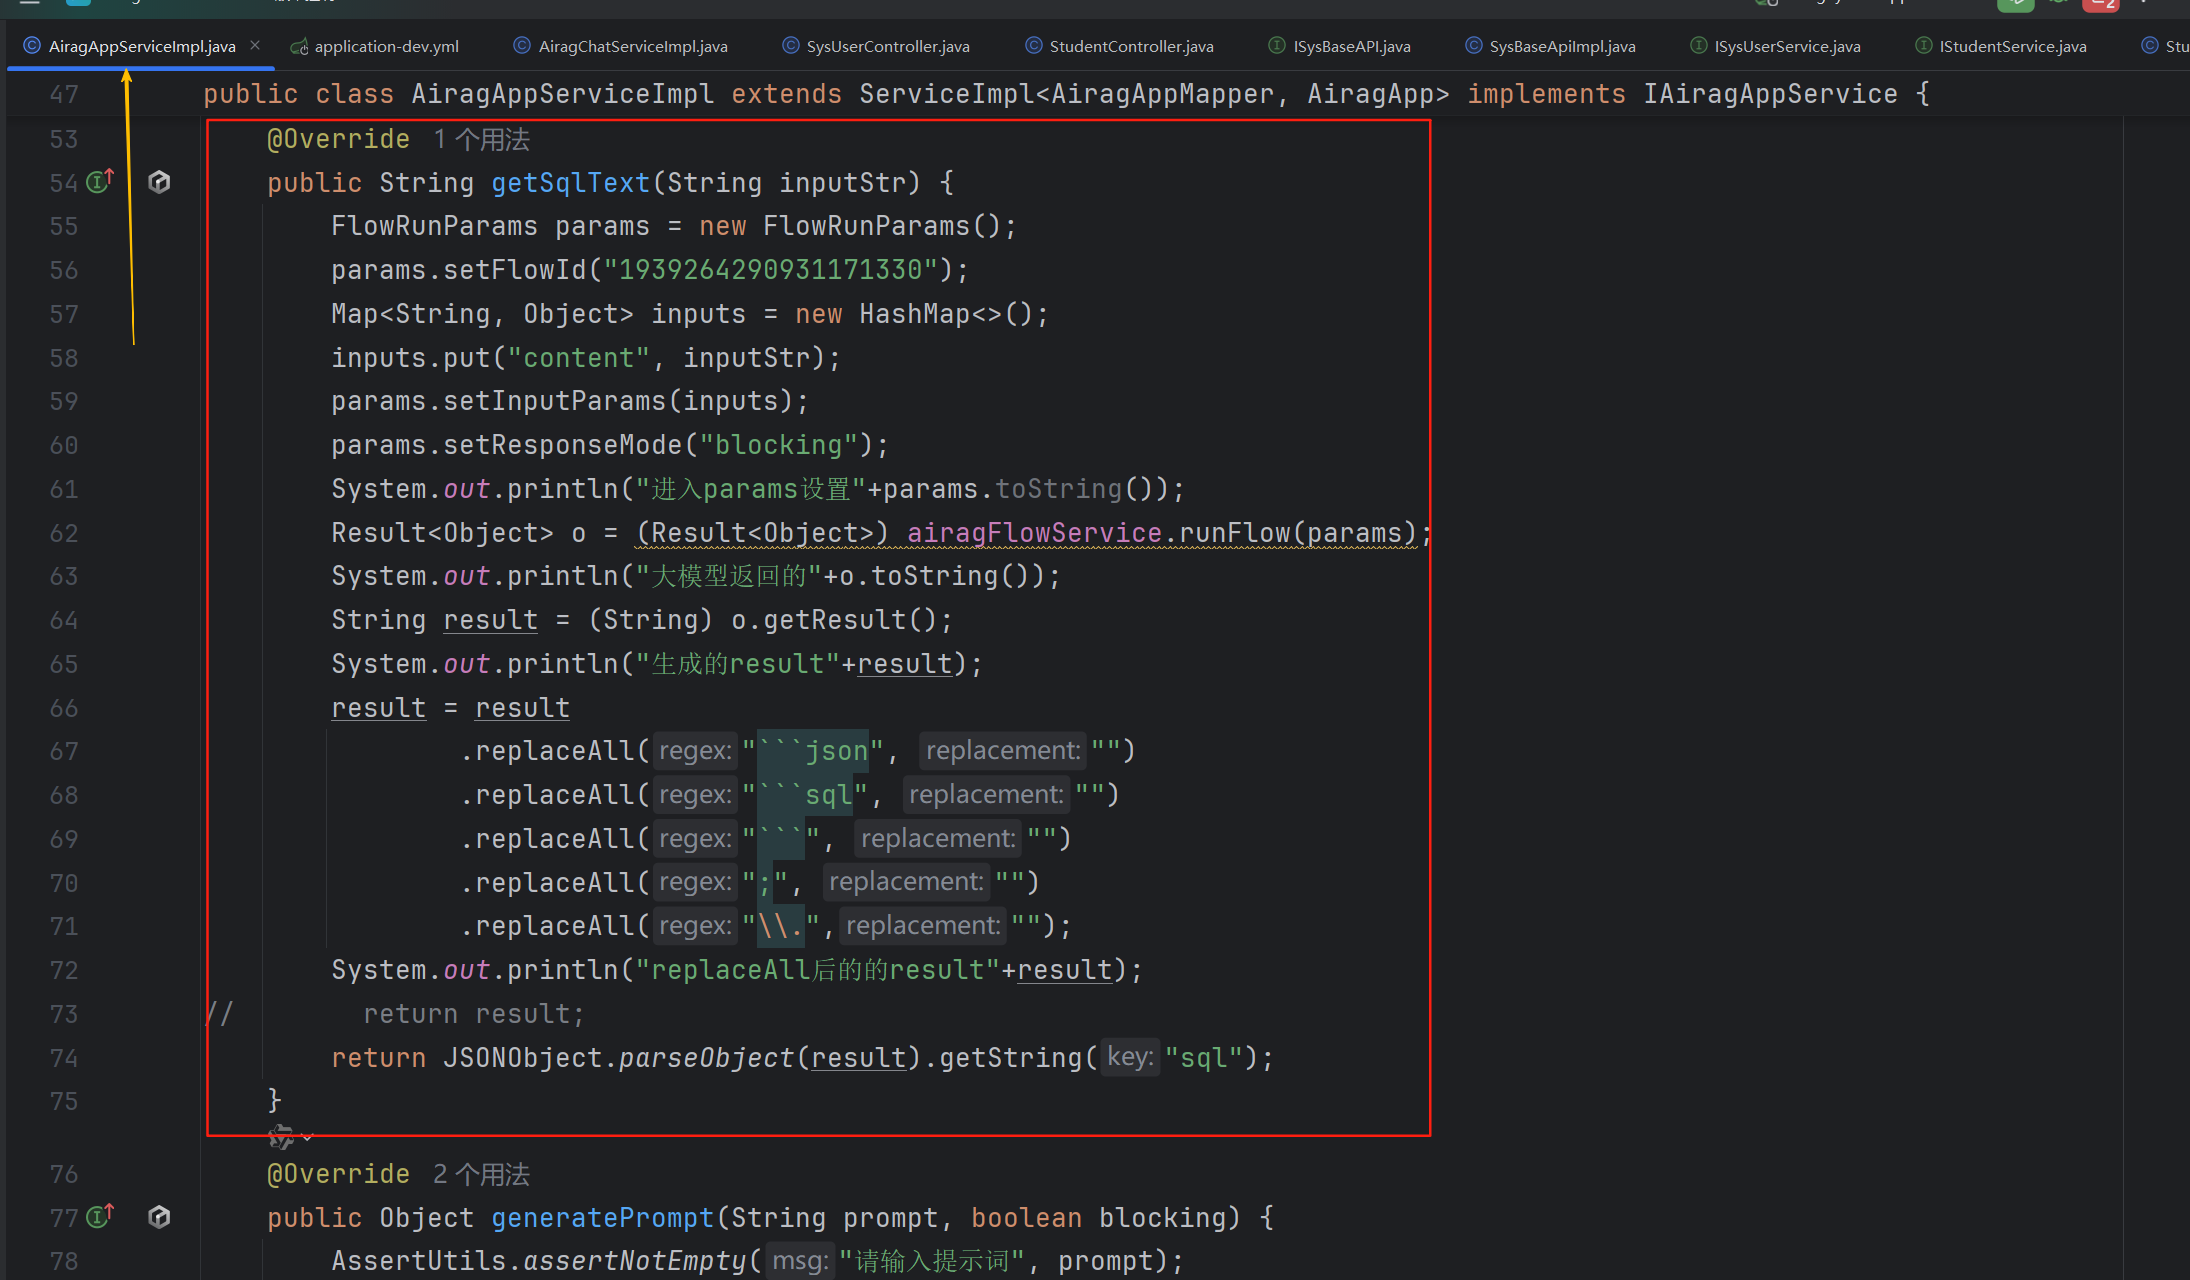Click the AI assistant icon below line 75

click(281, 1137)
